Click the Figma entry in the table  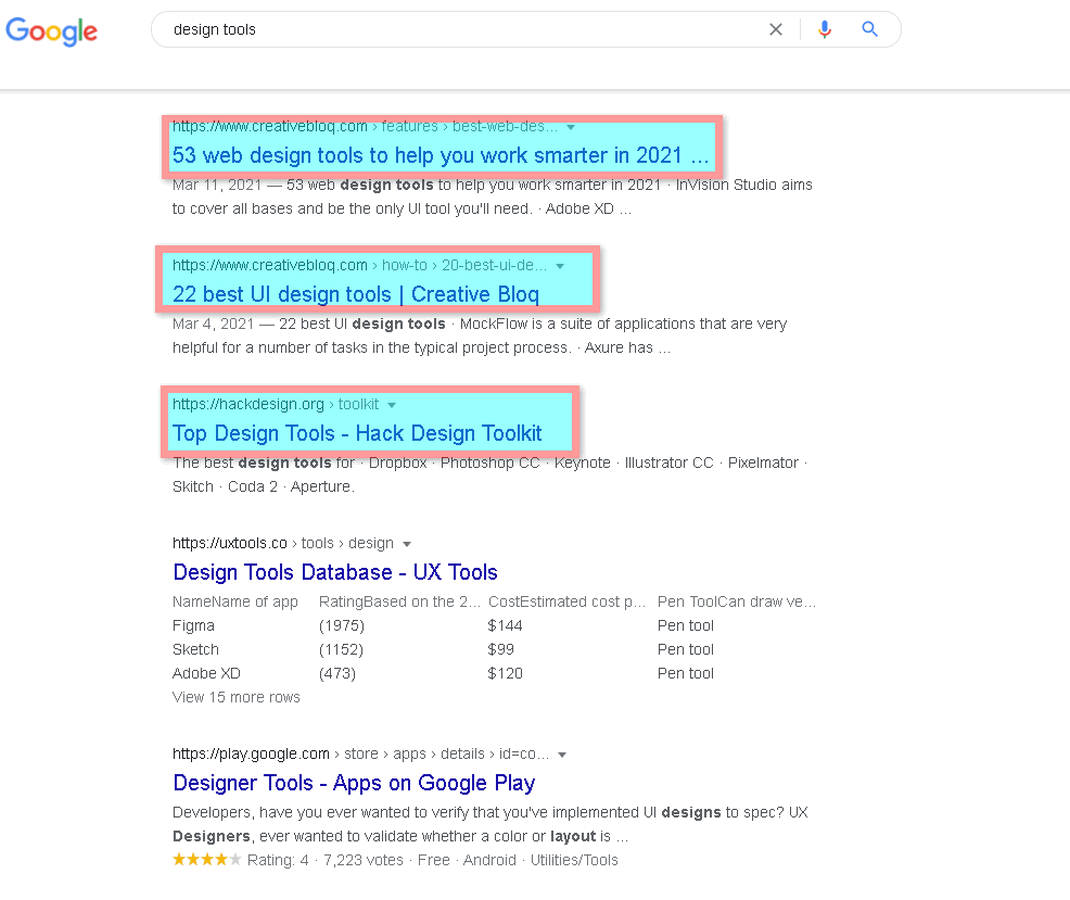(193, 625)
